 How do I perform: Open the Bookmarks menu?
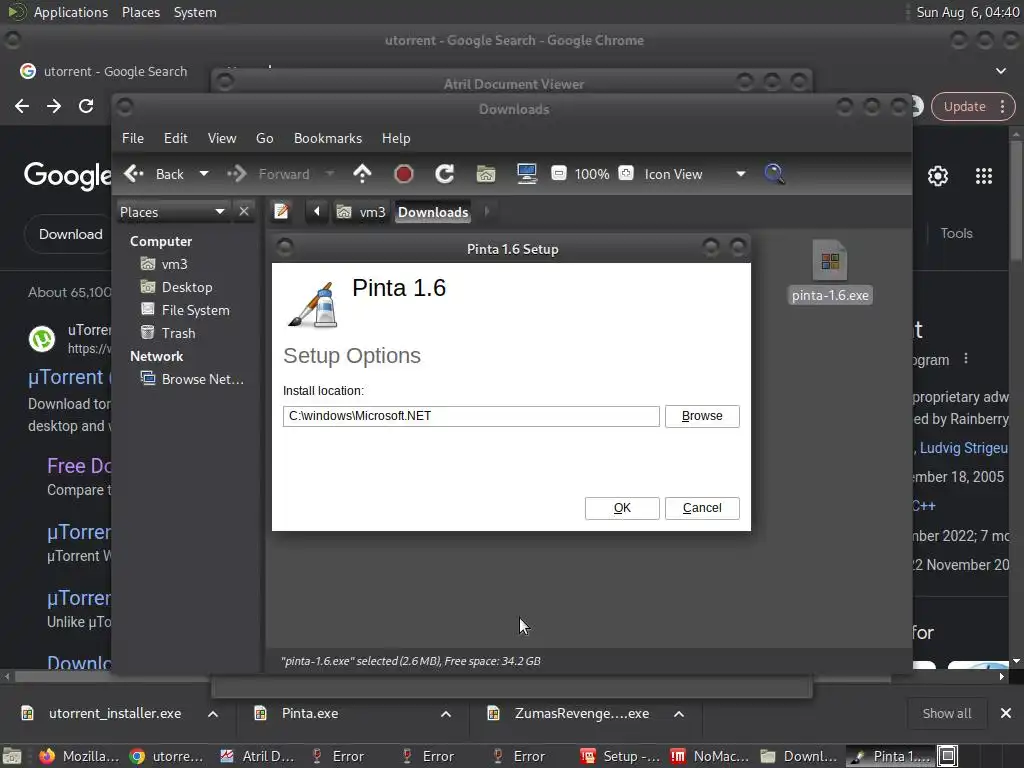[x=328, y=138]
